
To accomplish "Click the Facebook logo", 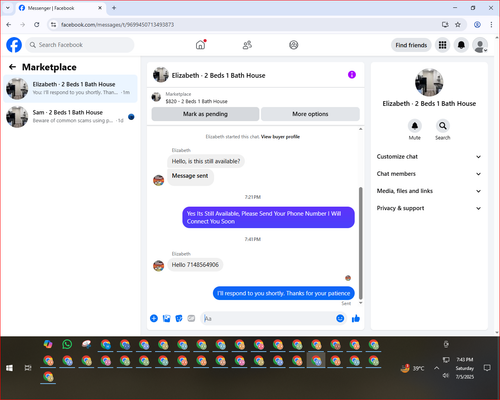I will pos(14,45).
